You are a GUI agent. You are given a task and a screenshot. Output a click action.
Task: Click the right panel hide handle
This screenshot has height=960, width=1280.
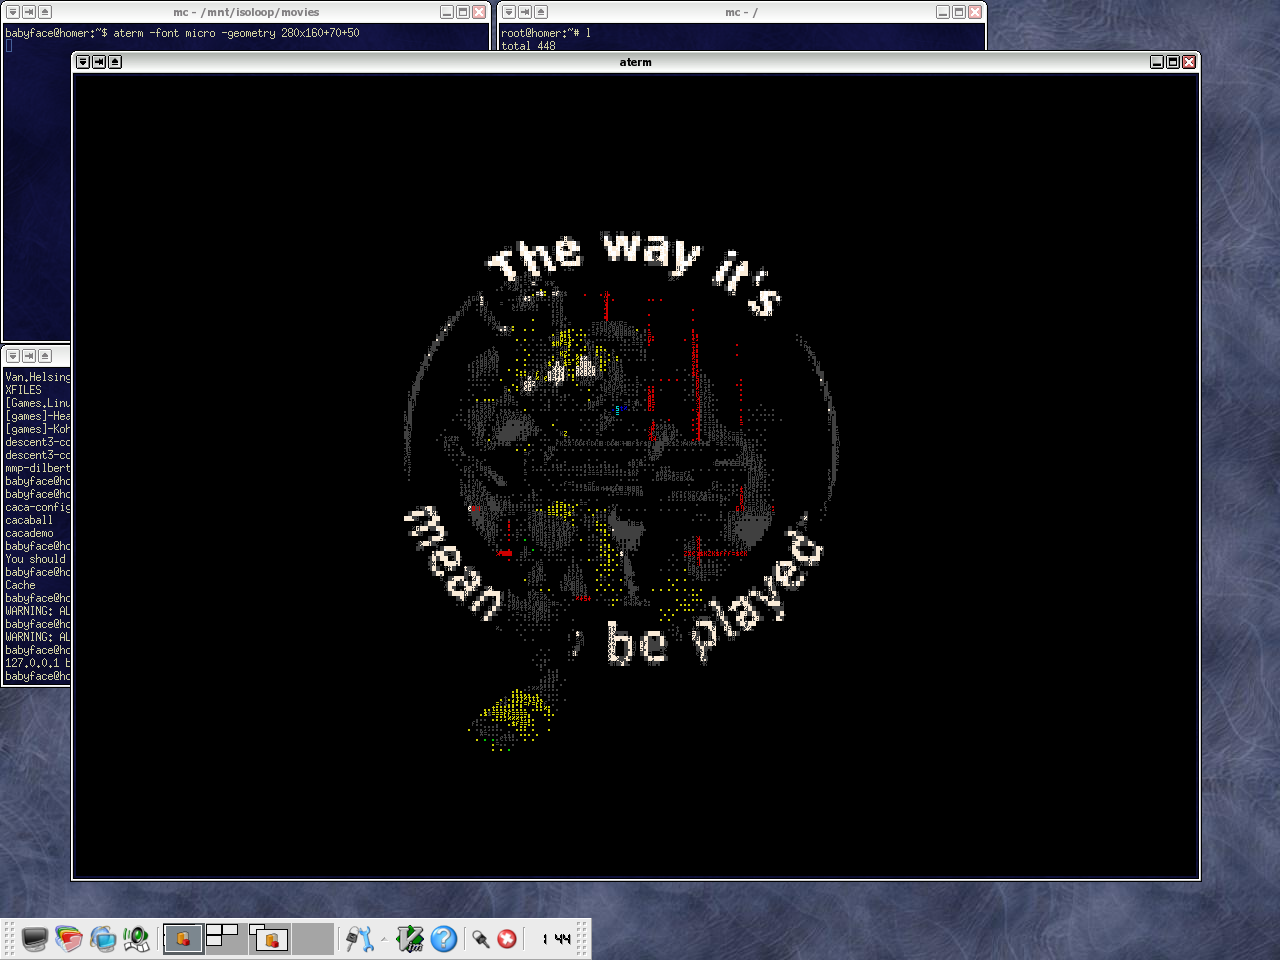click(582, 939)
